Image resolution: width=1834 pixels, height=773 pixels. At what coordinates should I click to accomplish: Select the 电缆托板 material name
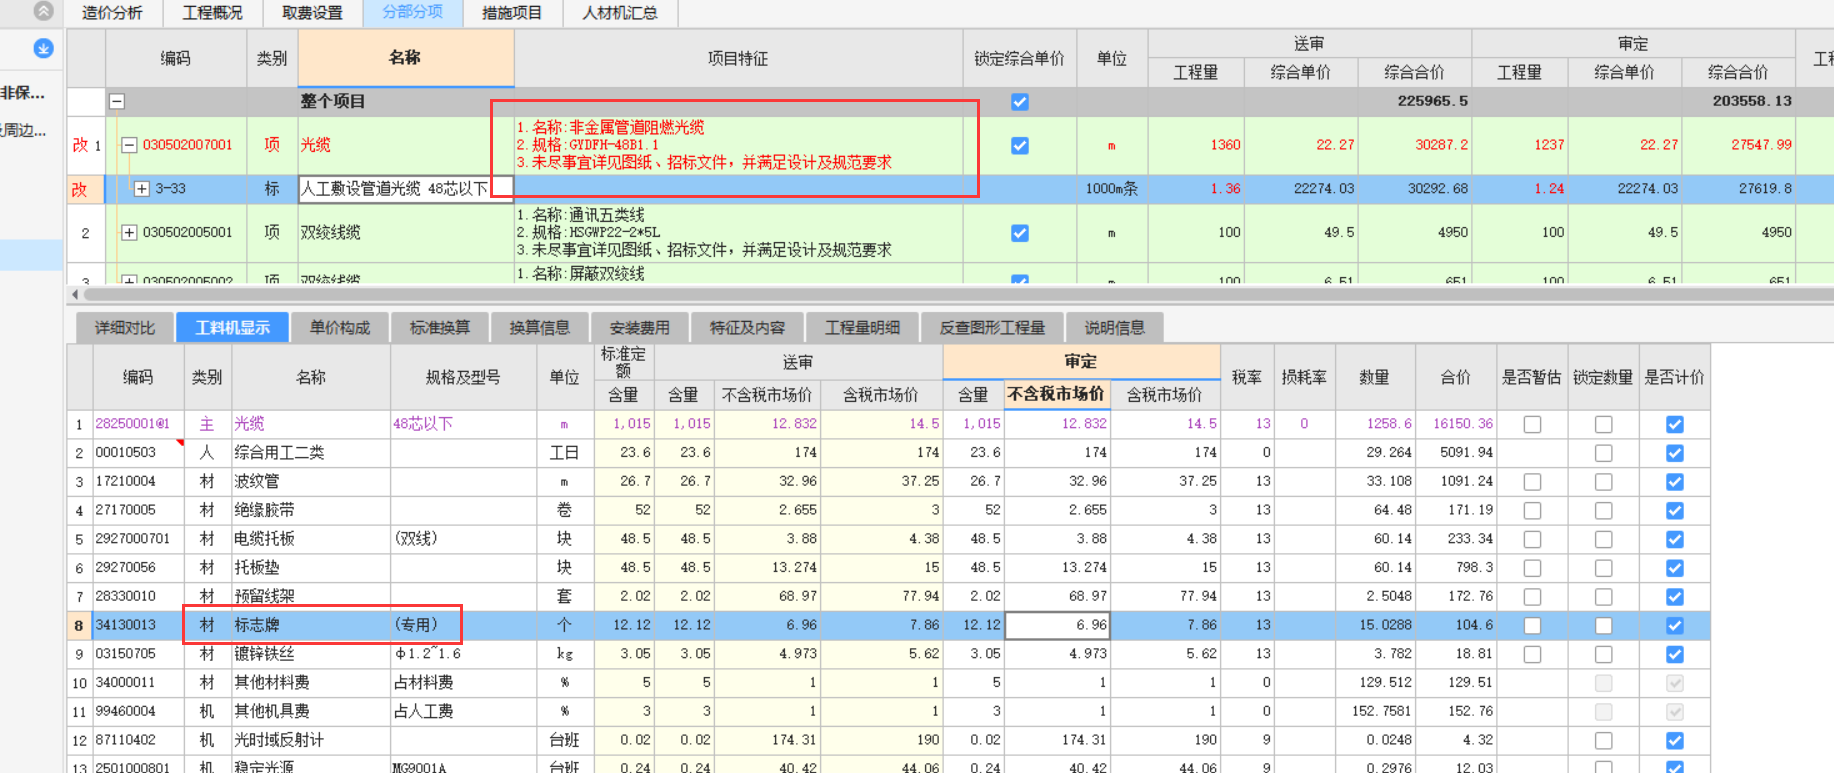point(264,539)
